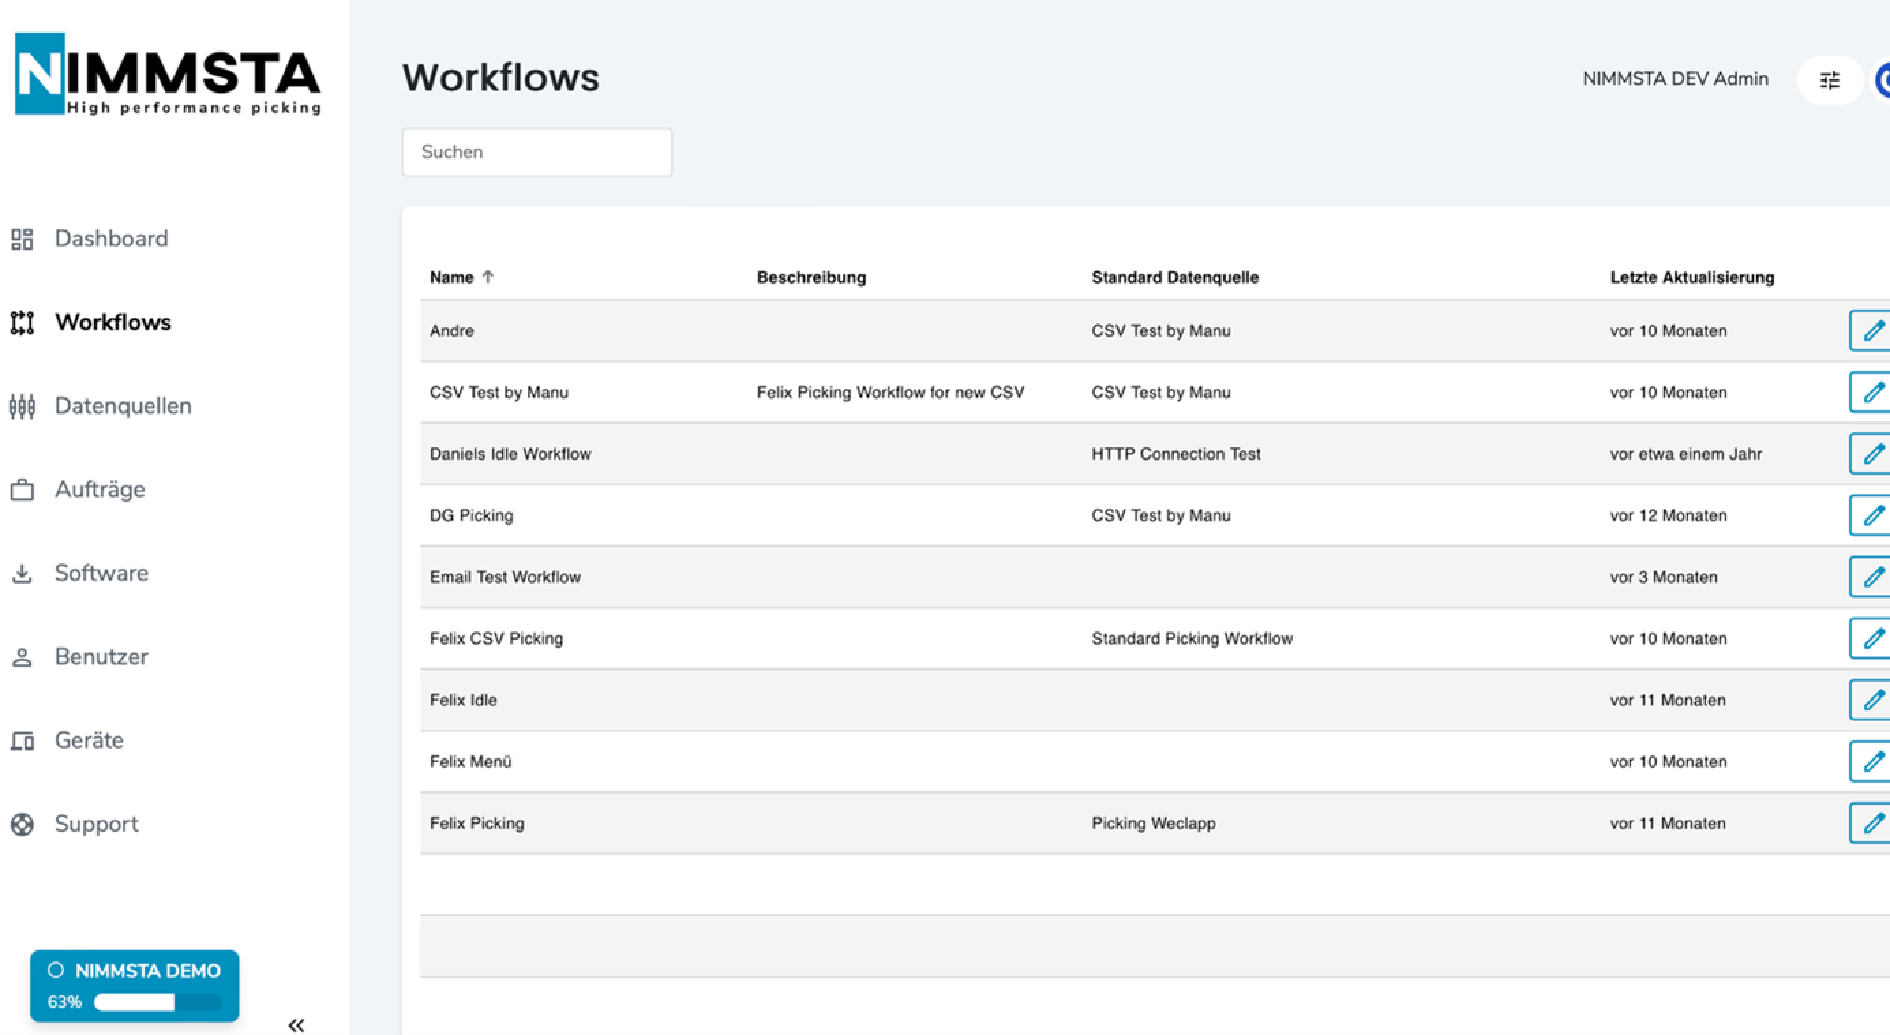1890x1035 pixels.
Task: Click the Workflows node icon in the sidebar
Action: pyautogui.click(x=22, y=322)
